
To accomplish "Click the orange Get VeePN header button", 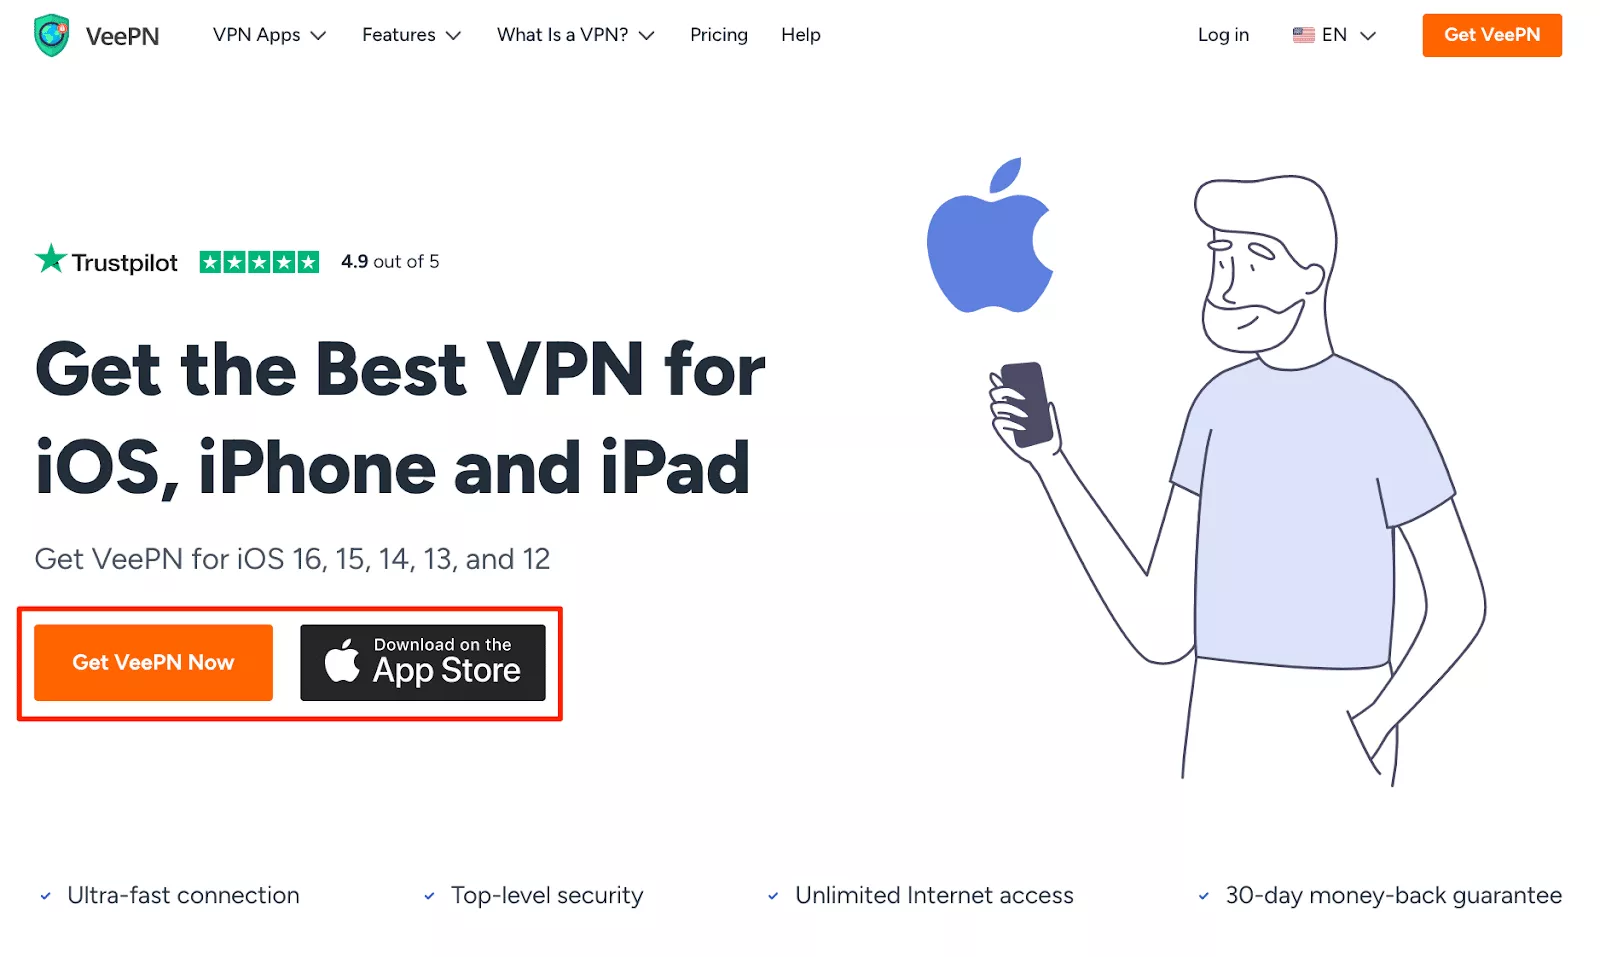I will [x=1492, y=35].
